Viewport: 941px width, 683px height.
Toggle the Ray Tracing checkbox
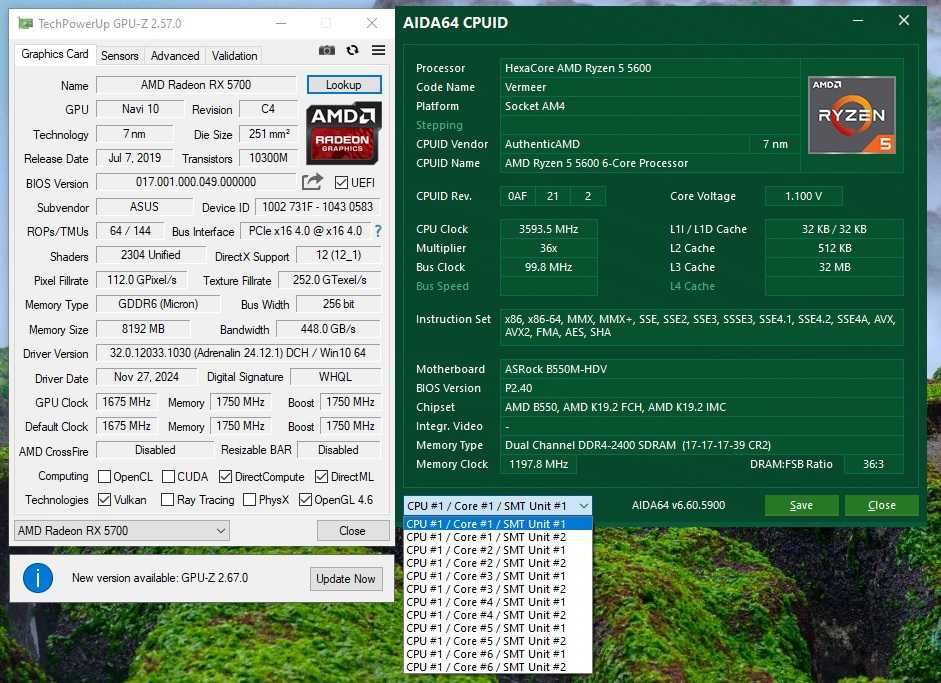[167, 499]
